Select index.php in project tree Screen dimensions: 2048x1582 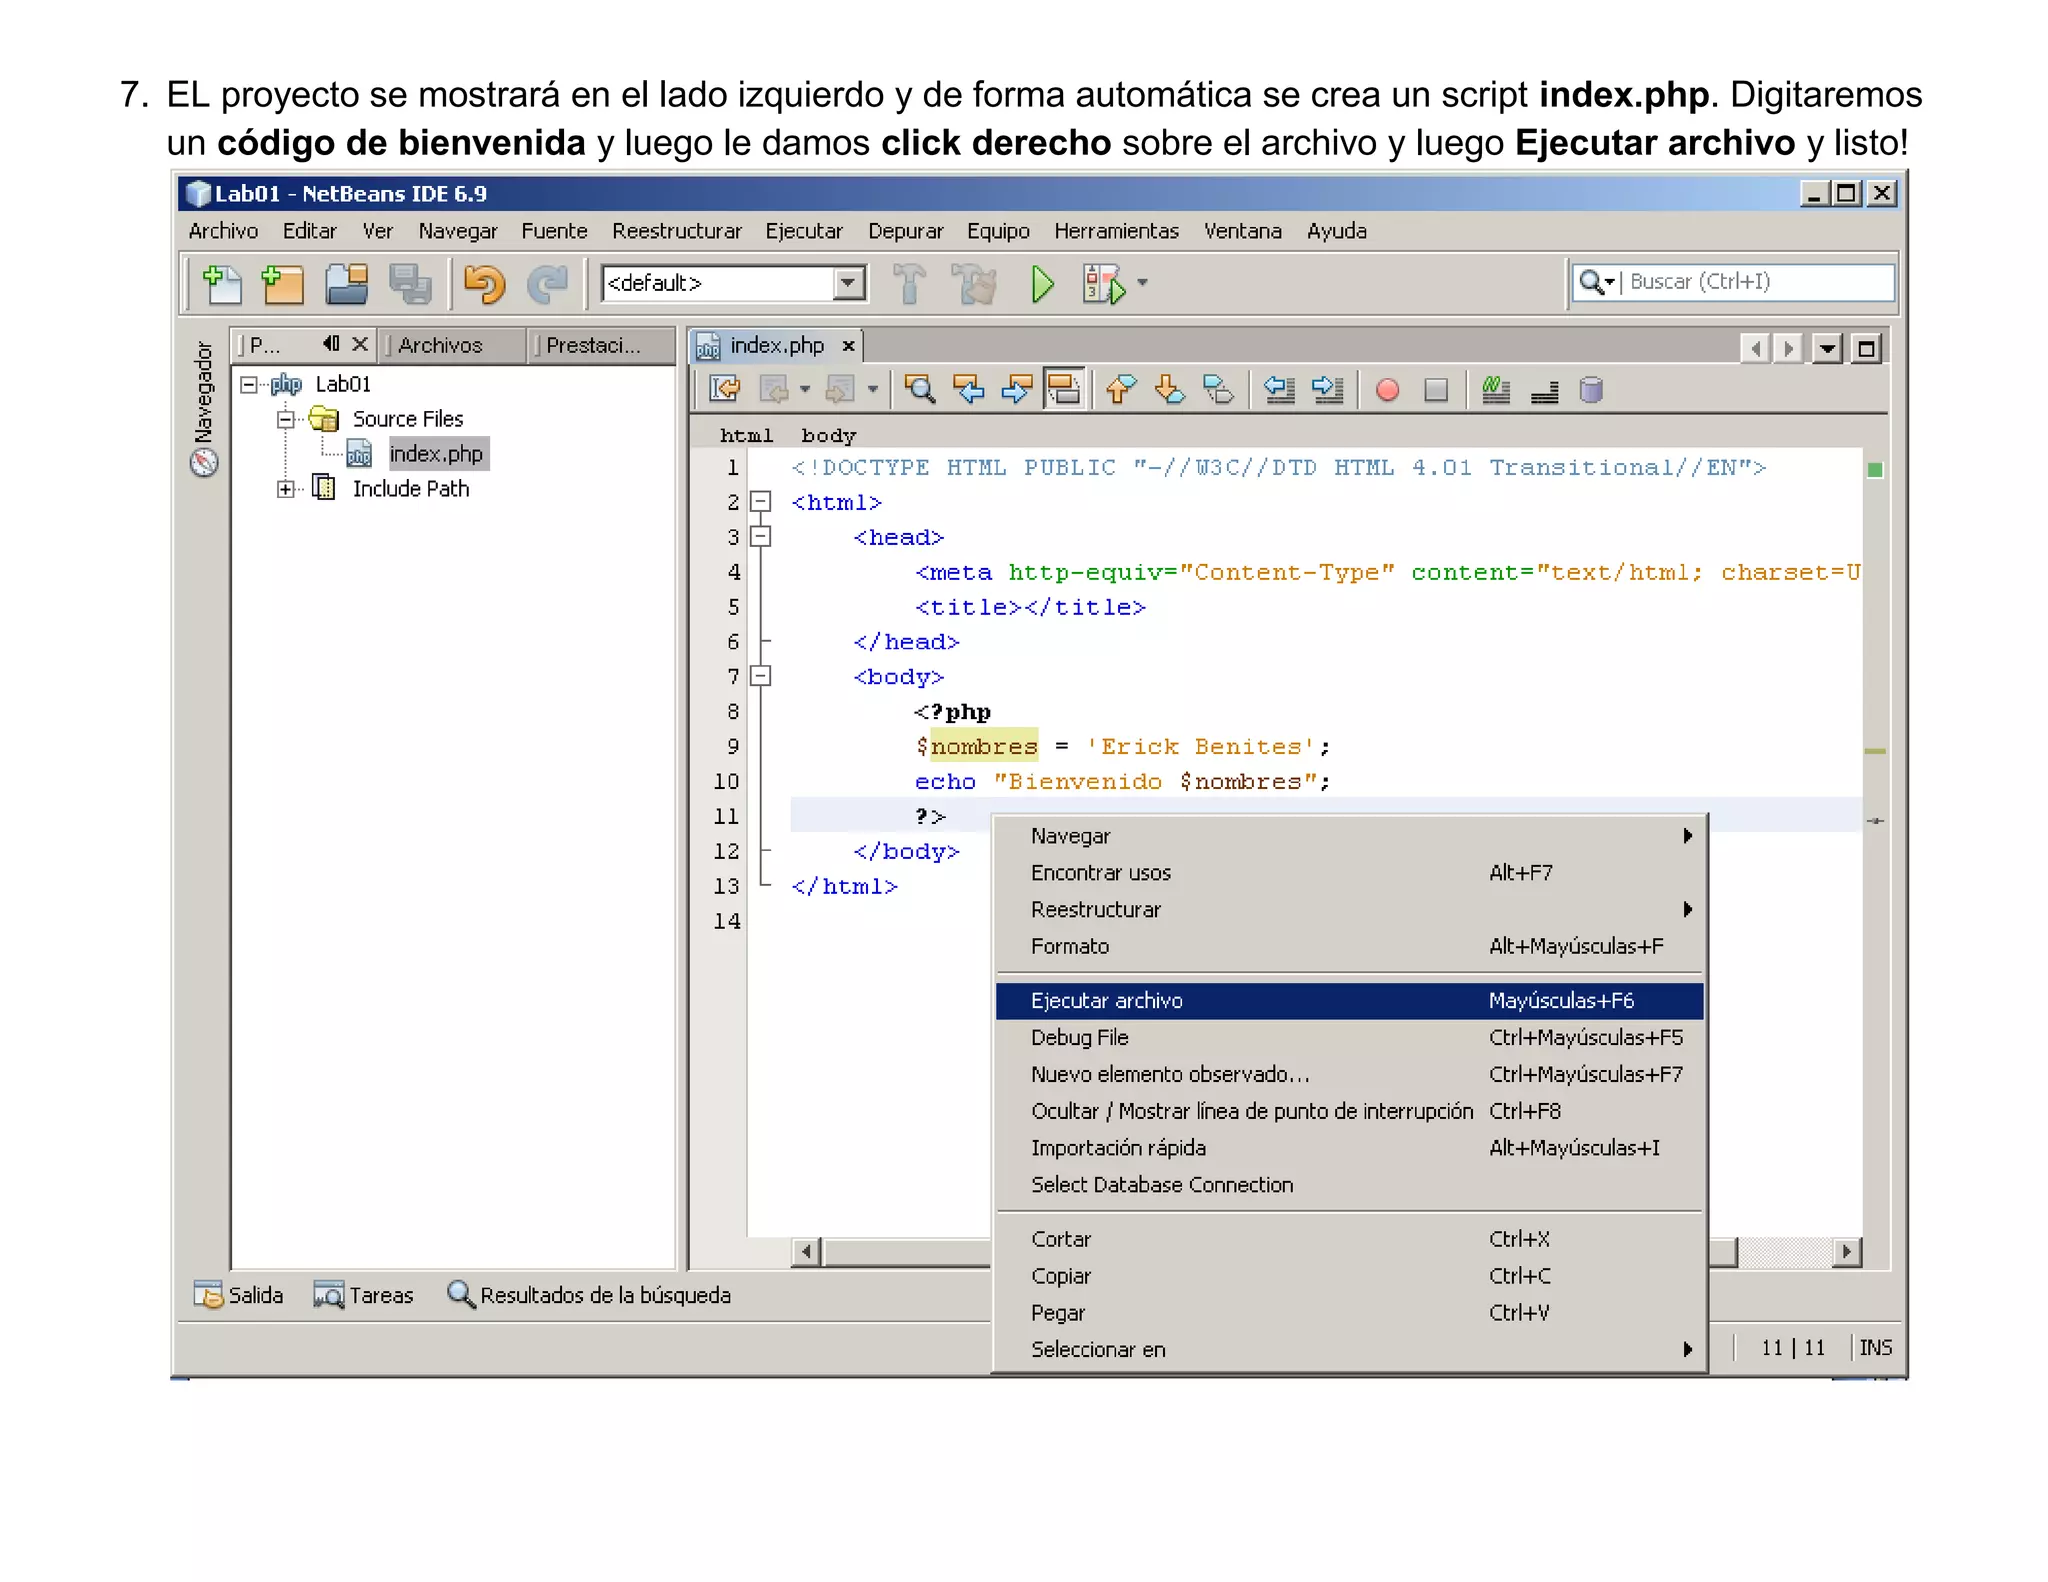pos(435,454)
